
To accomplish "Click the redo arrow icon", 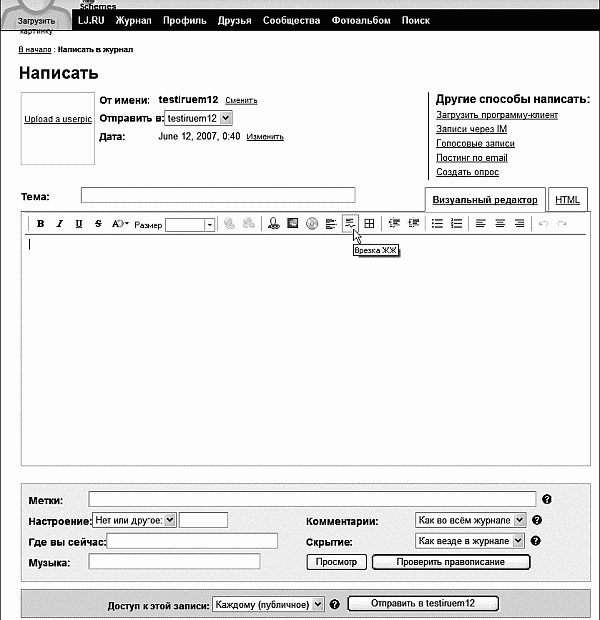I will click(x=562, y=224).
